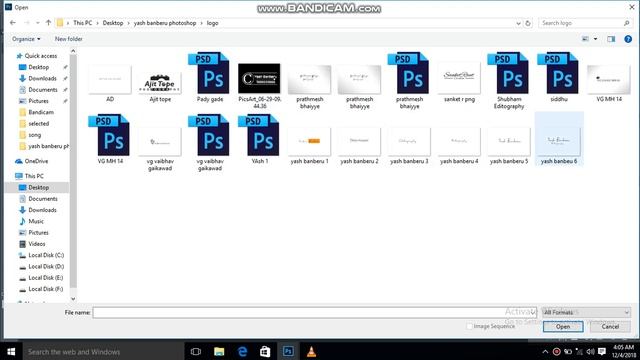Select the yash banberu 4 thumbnail
The width and height of the screenshot is (640, 360).
[x=459, y=142]
